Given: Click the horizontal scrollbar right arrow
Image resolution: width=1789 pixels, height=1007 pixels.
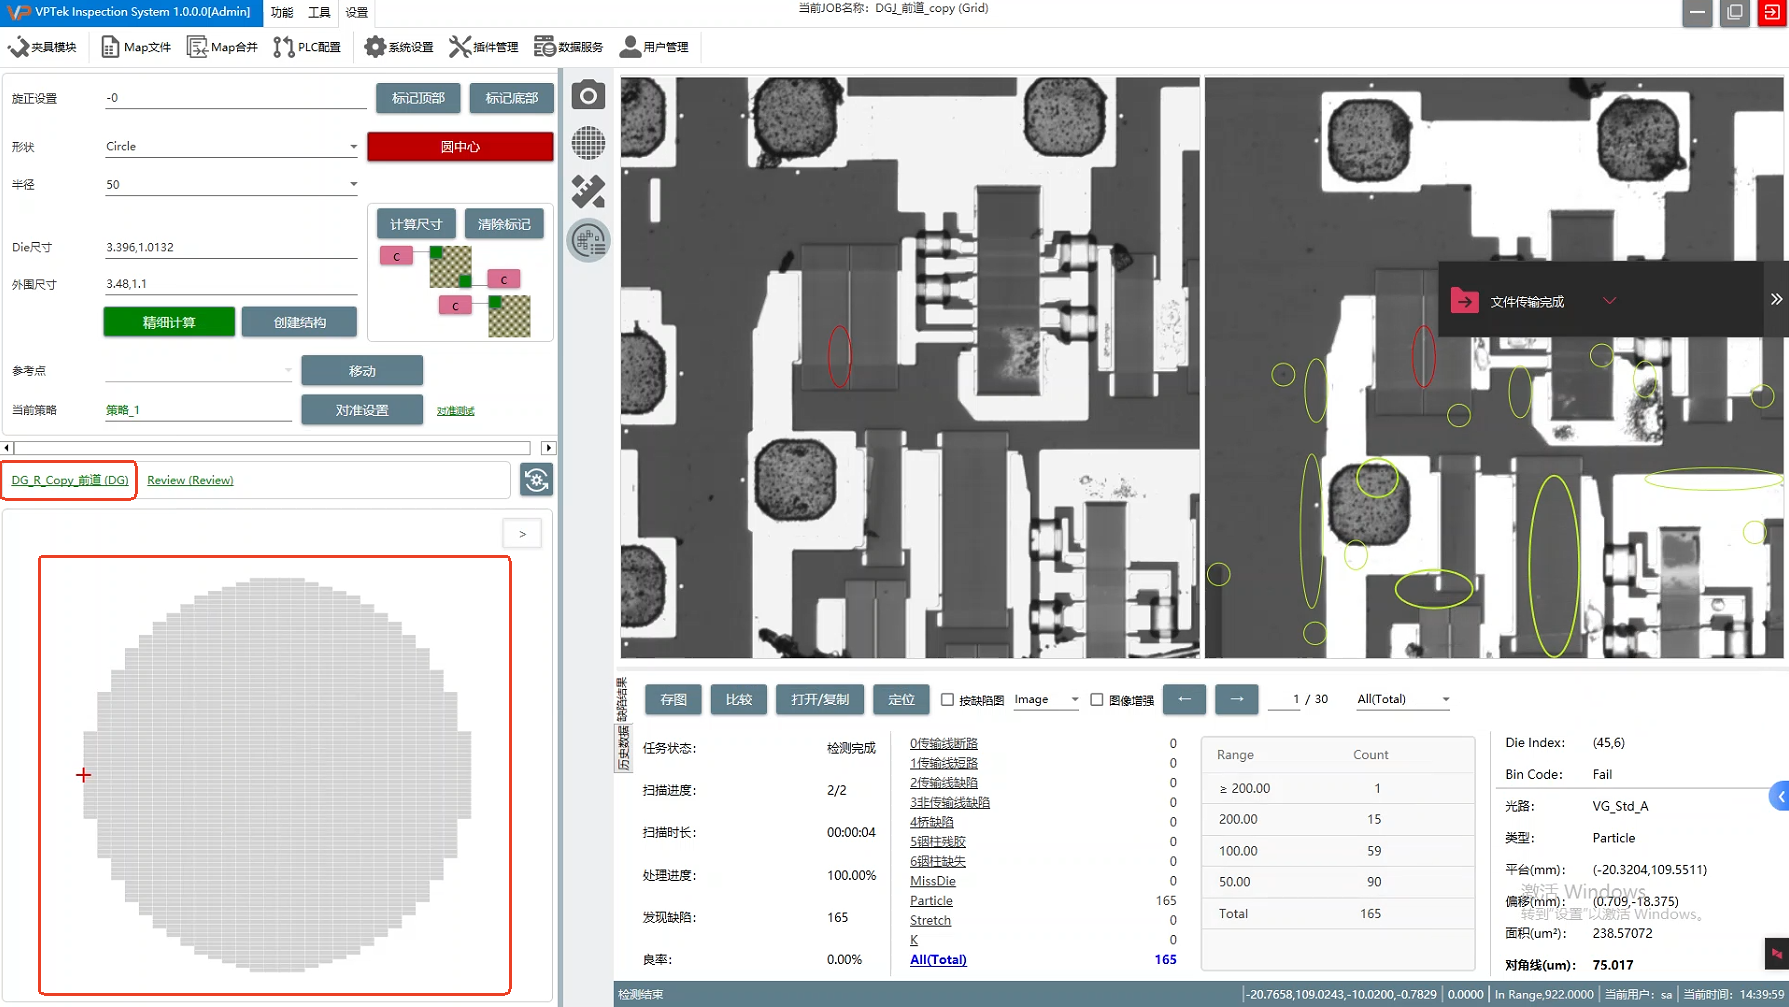Looking at the screenshot, I should point(548,448).
